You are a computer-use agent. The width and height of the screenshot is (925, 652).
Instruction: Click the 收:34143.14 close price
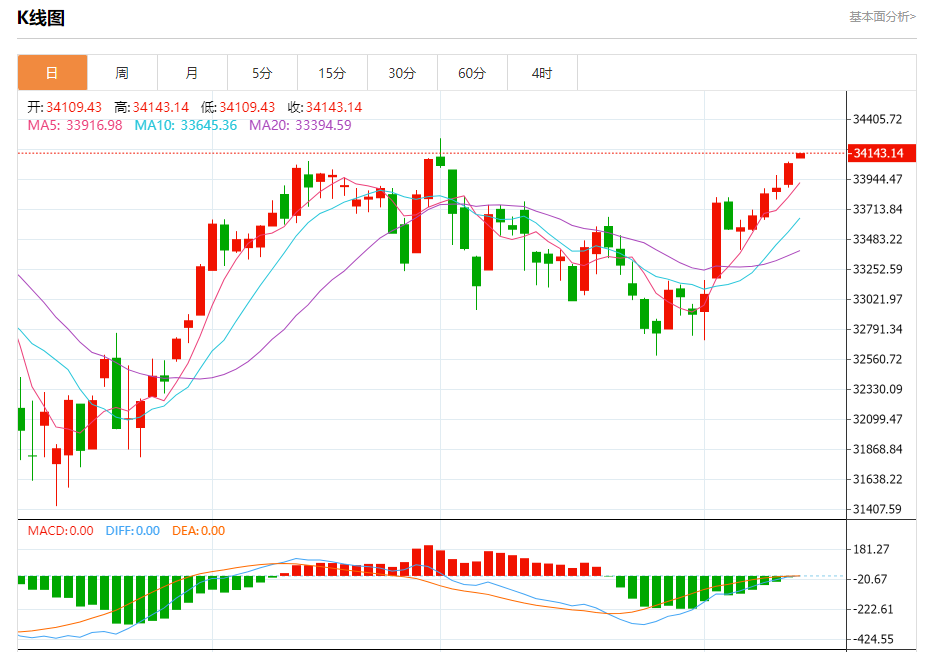point(324,107)
